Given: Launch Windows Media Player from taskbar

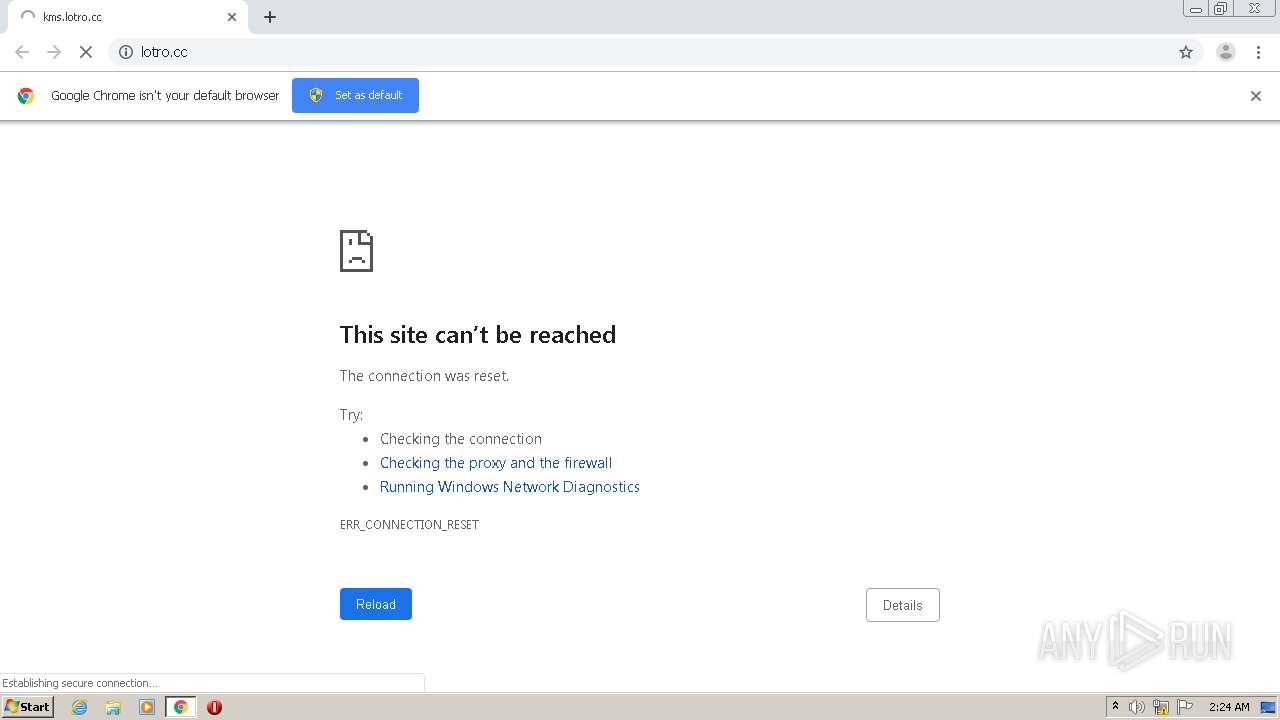Looking at the screenshot, I should click(147, 707).
